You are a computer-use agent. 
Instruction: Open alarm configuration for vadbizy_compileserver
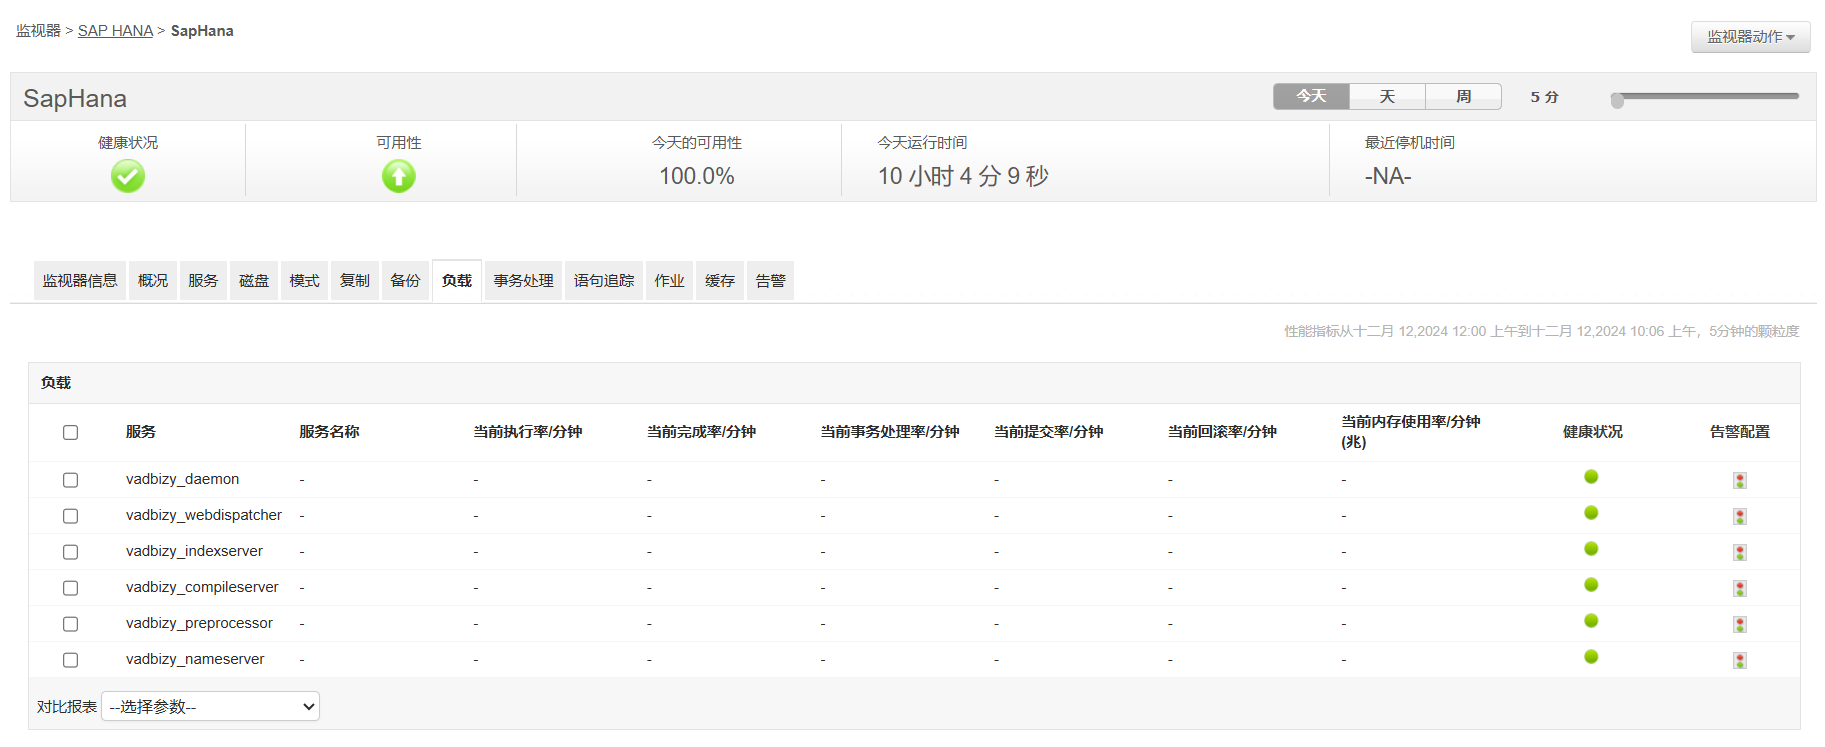click(x=1740, y=589)
